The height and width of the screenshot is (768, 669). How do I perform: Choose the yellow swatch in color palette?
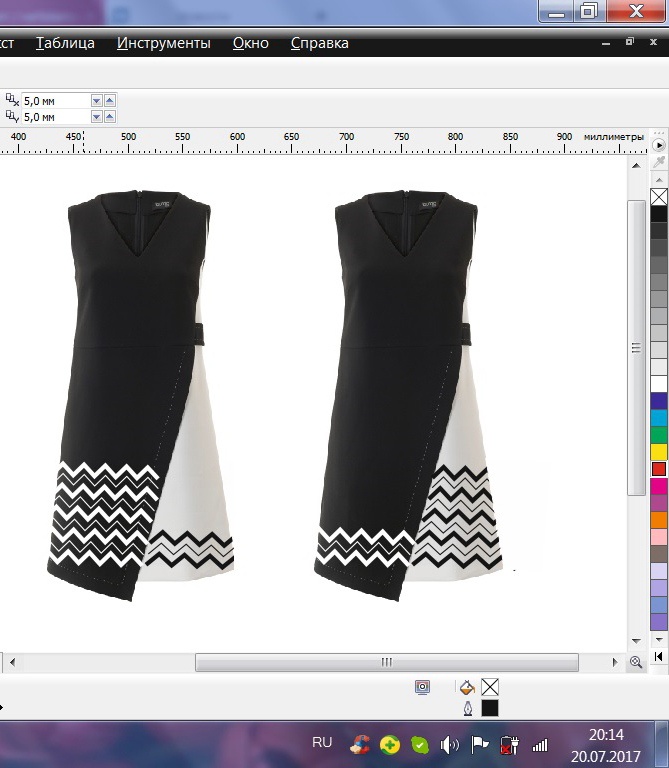coord(659,451)
